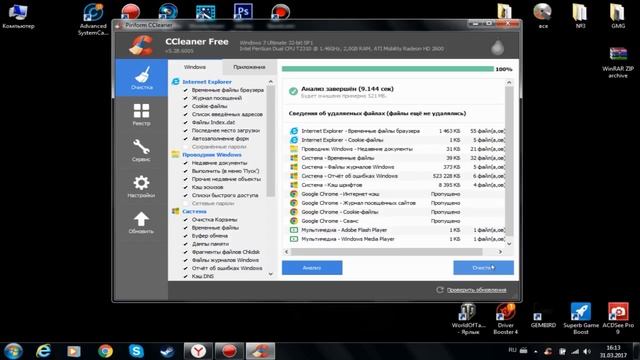Expand hidden system tray icons arrow
Viewport: 640px width, 360px height.
pyautogui.click(x=536, y=351)
